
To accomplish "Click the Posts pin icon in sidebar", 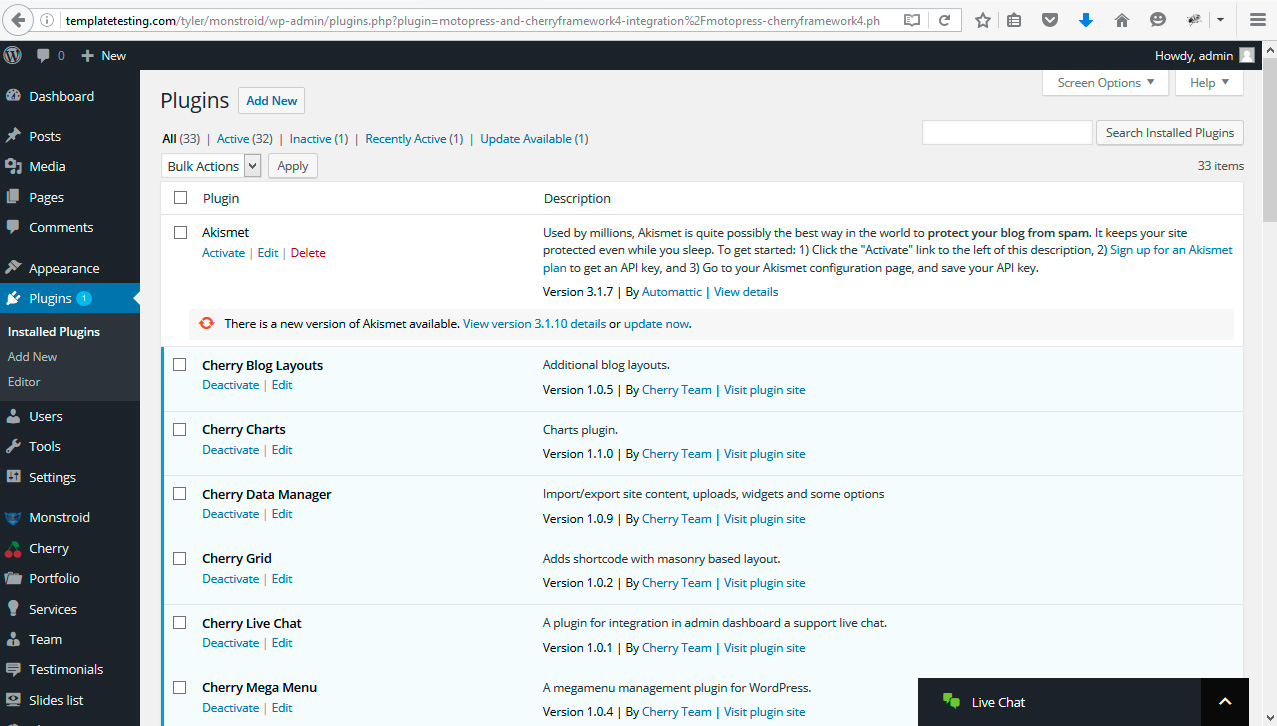I will coord(13,136).
